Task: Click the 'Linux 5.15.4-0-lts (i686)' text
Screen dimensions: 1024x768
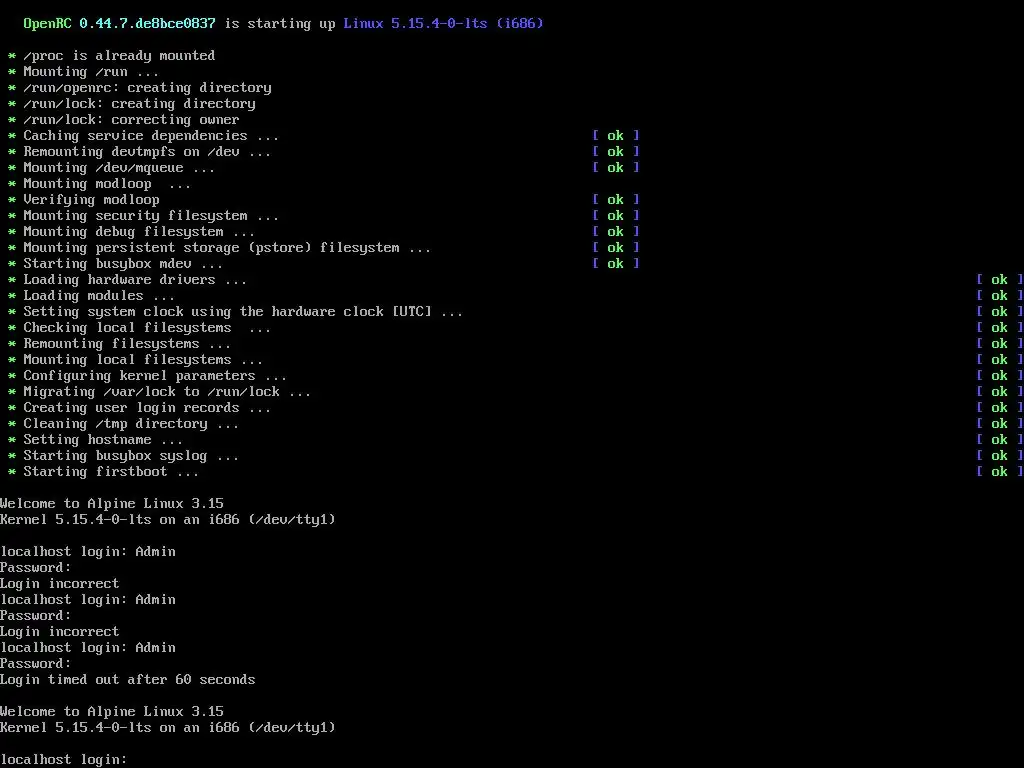Action: click(x=443, y=24)
